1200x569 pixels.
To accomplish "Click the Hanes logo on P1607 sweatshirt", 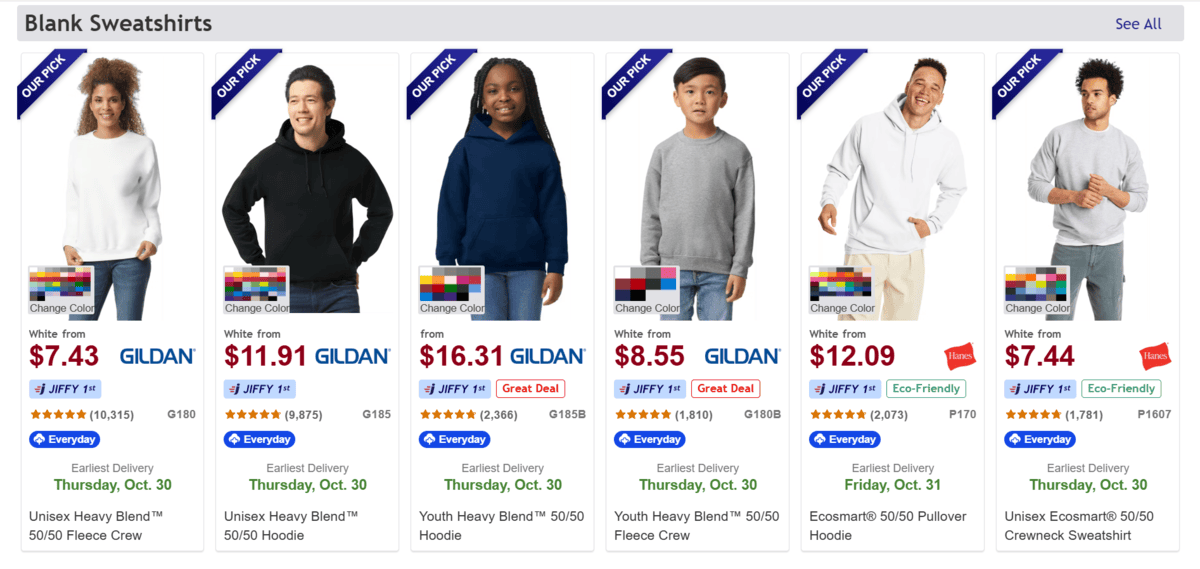I will [1154, 356].
